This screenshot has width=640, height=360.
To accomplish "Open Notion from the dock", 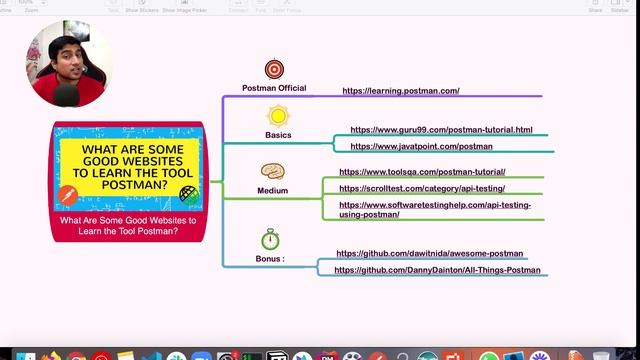I will coord(277,356).
